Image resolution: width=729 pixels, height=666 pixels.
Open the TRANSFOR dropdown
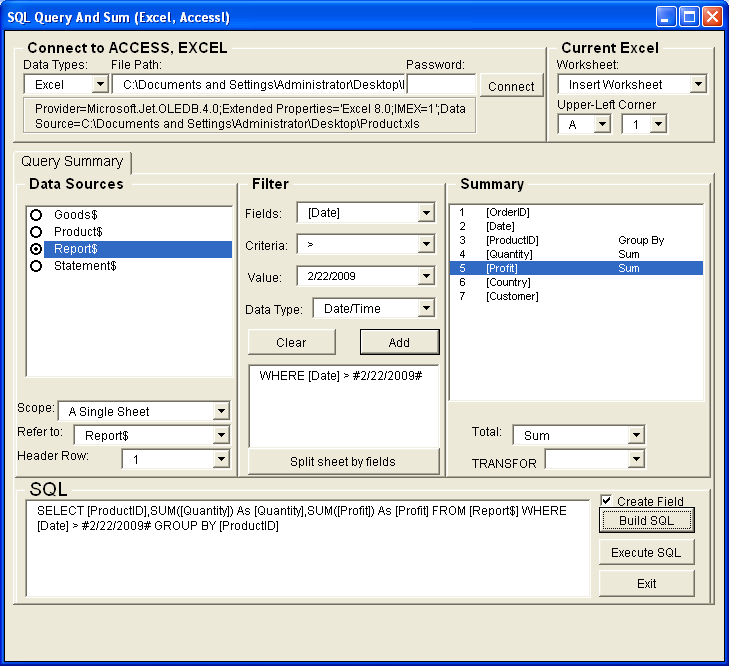(635, 459)
